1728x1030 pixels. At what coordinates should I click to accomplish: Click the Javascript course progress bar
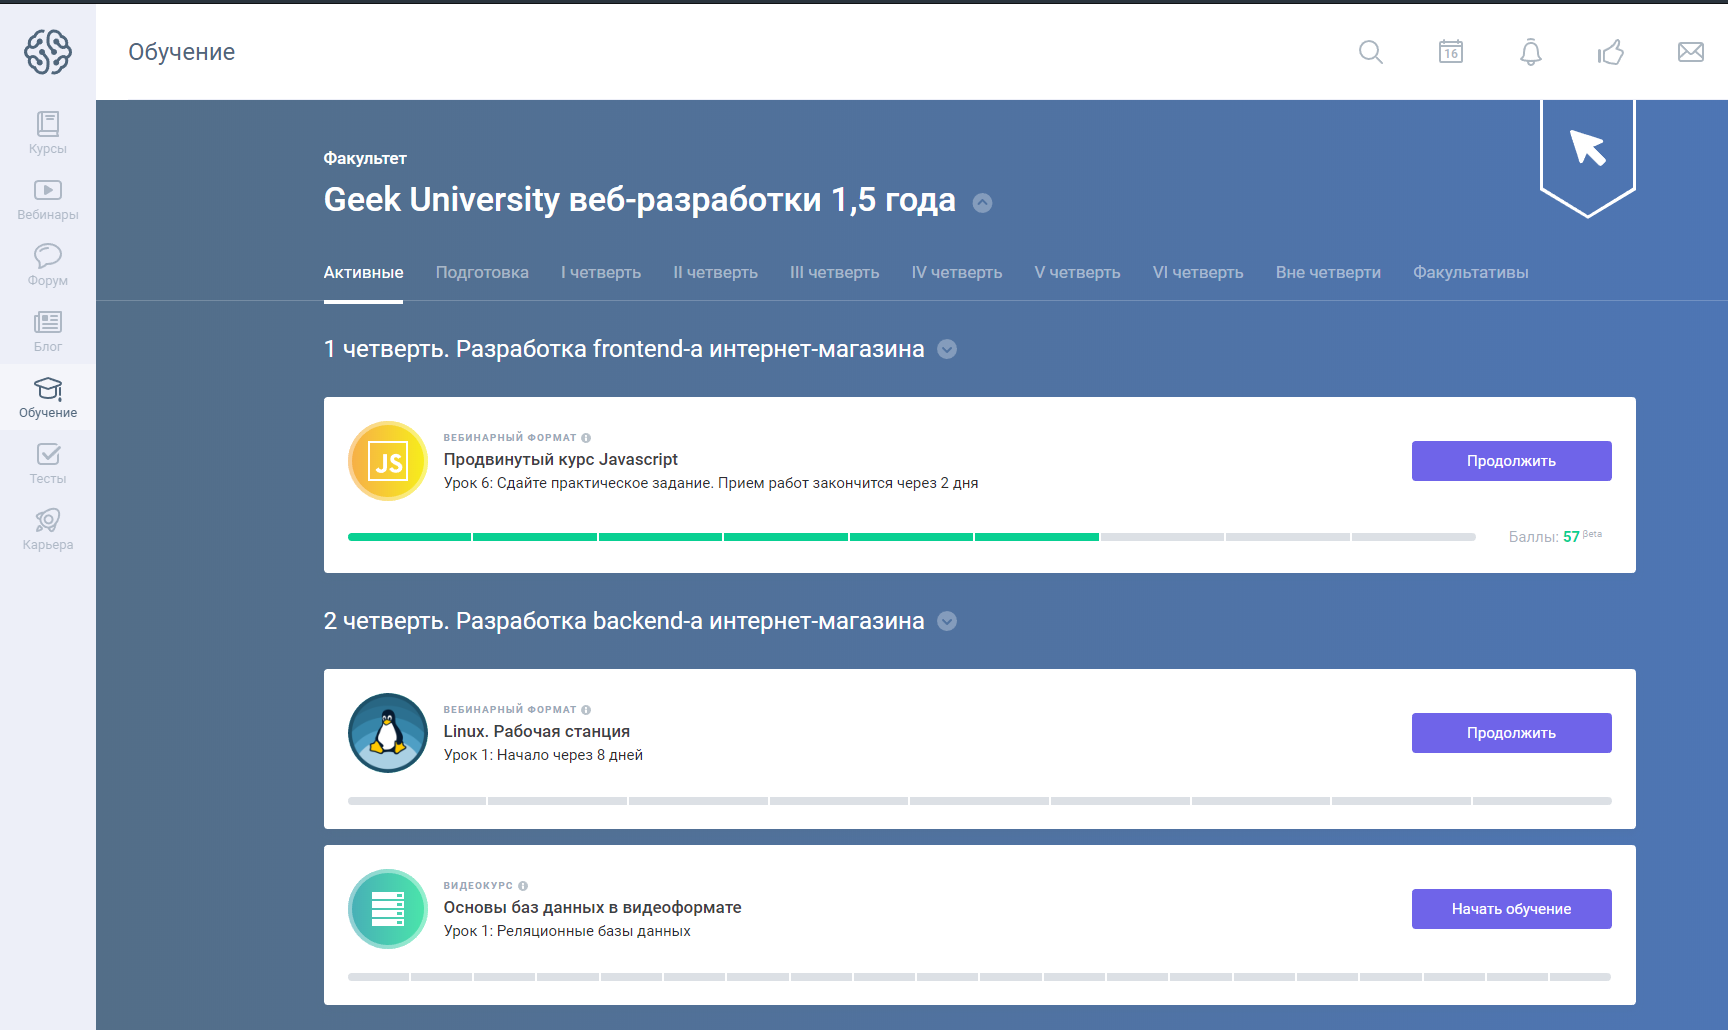point(912,537)
